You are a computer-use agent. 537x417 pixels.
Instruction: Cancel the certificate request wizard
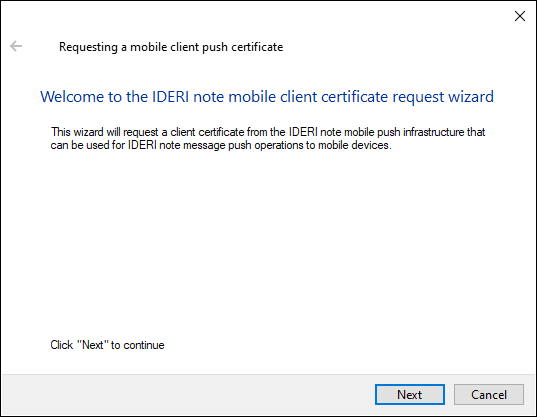[489, 394]
